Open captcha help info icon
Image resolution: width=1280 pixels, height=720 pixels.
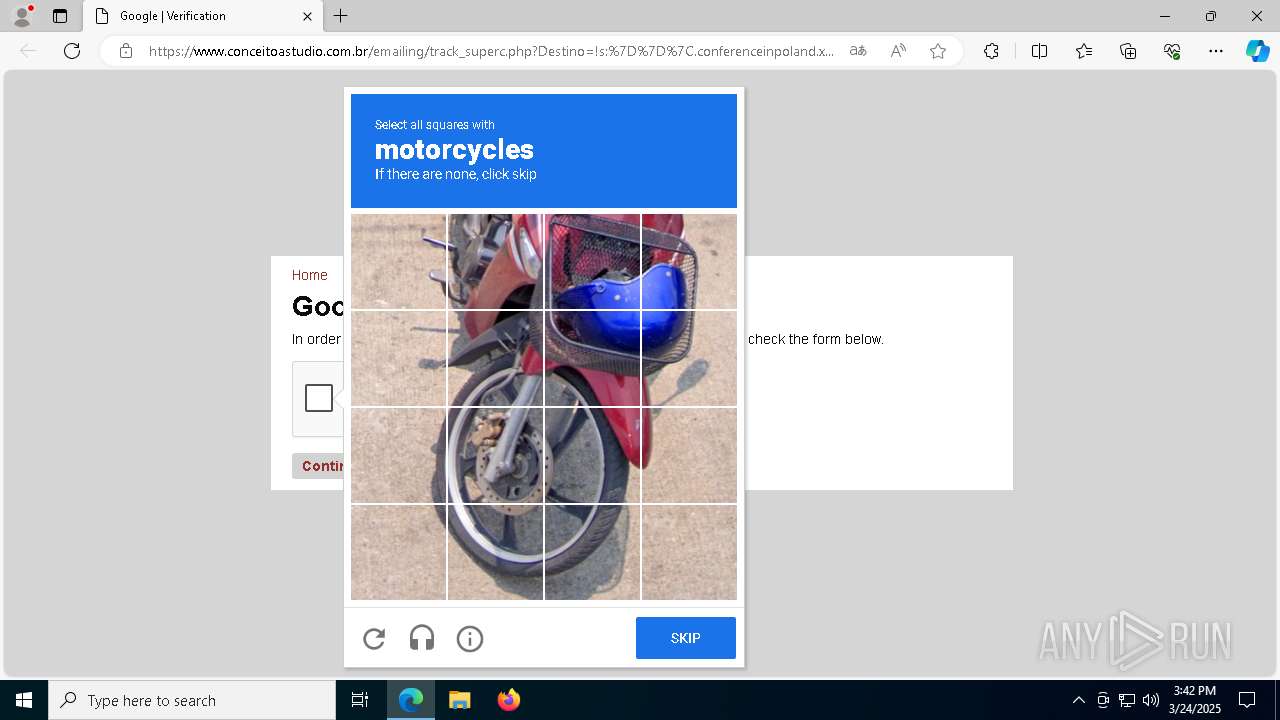pos(470,639)
